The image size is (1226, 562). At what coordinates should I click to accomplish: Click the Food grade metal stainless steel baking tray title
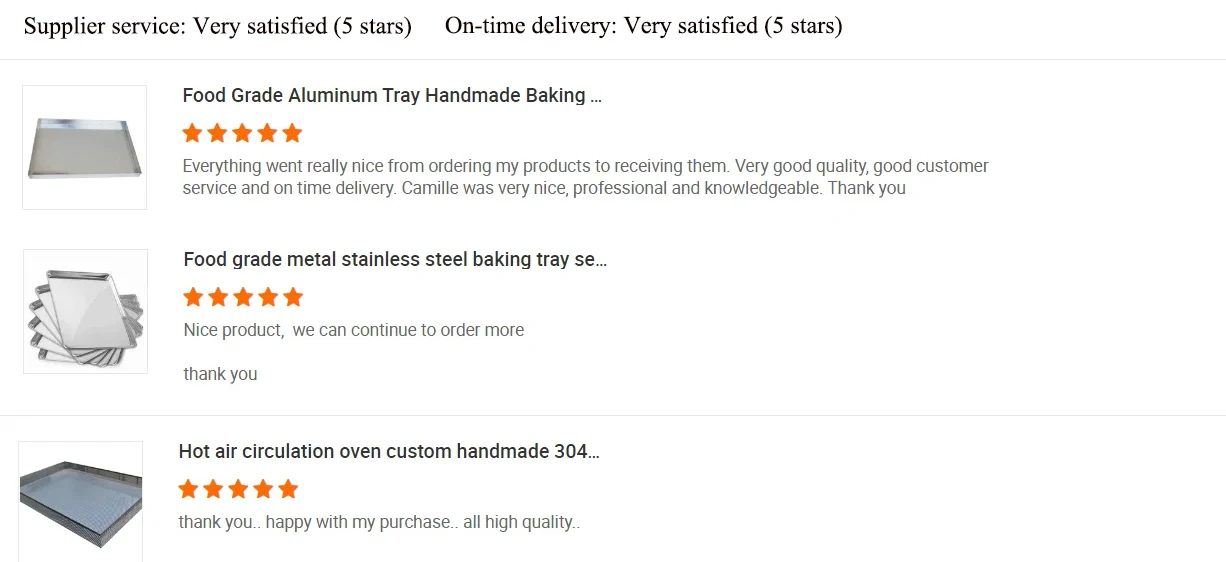click(x=395, y=260)
